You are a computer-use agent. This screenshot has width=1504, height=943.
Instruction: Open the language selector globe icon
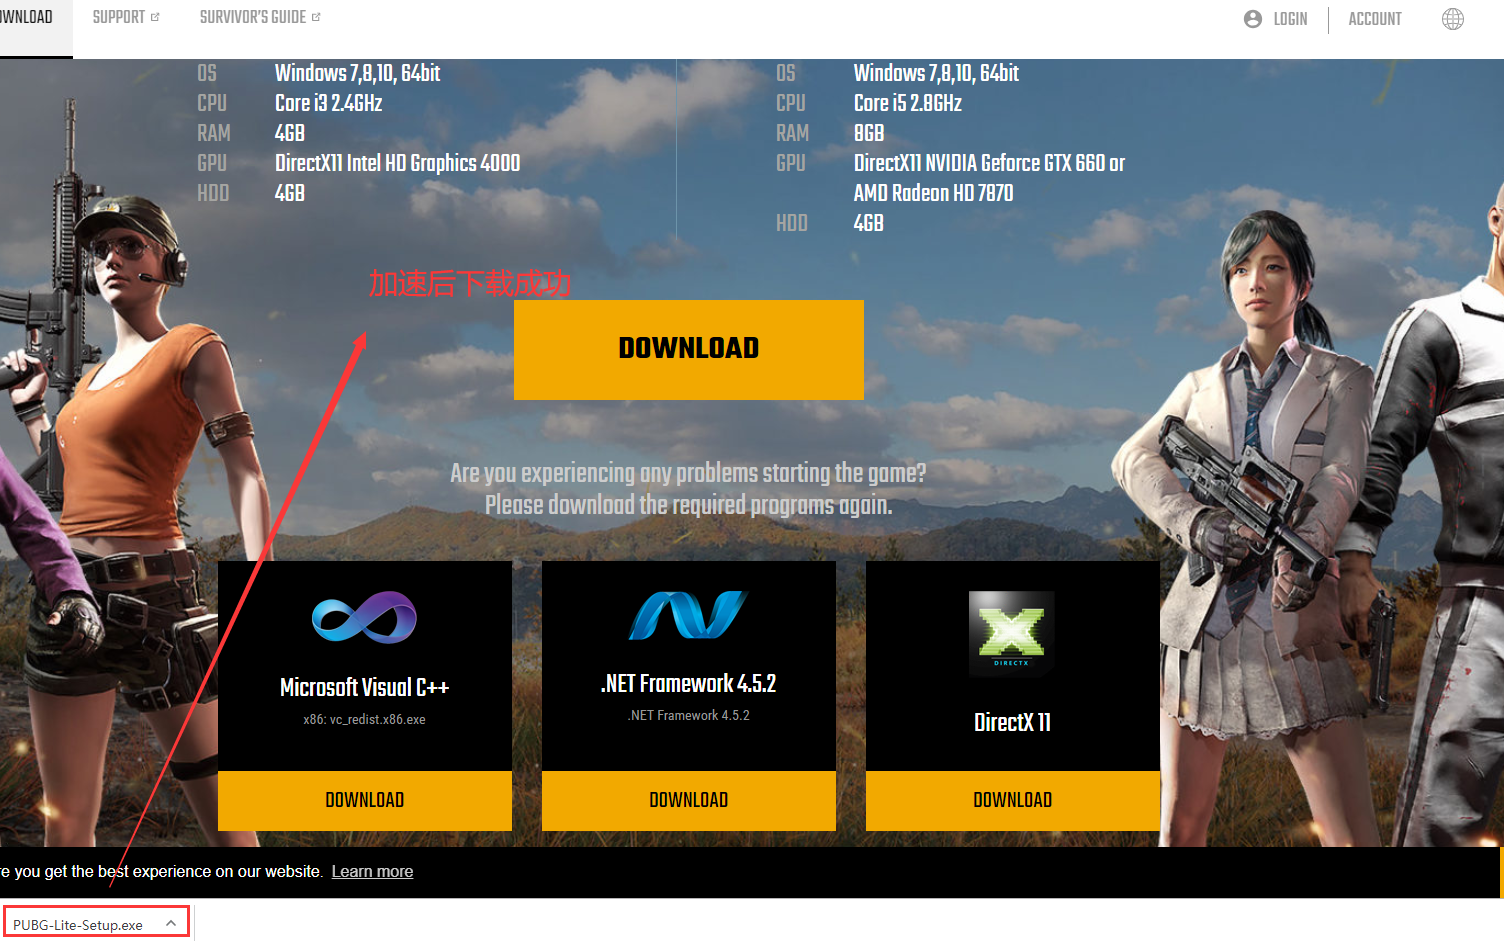(x=1452, y=18)
